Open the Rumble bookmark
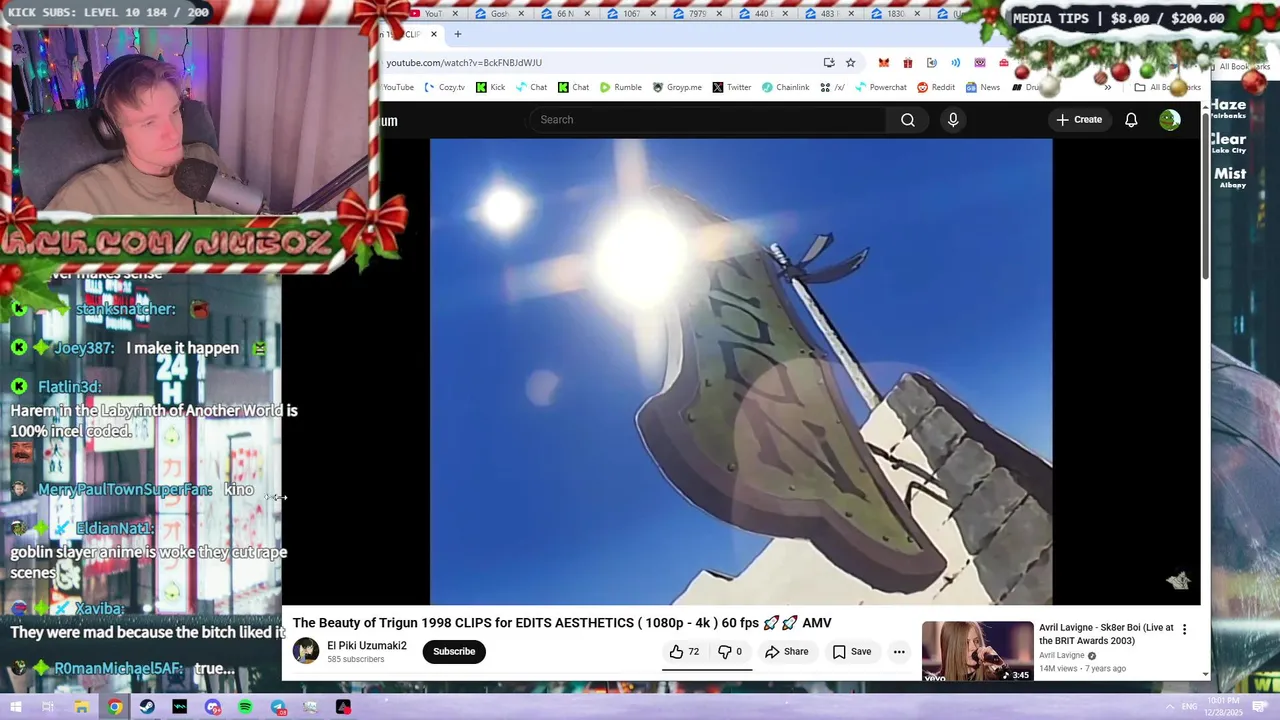The image size is (1280, 720). [621, 87]
